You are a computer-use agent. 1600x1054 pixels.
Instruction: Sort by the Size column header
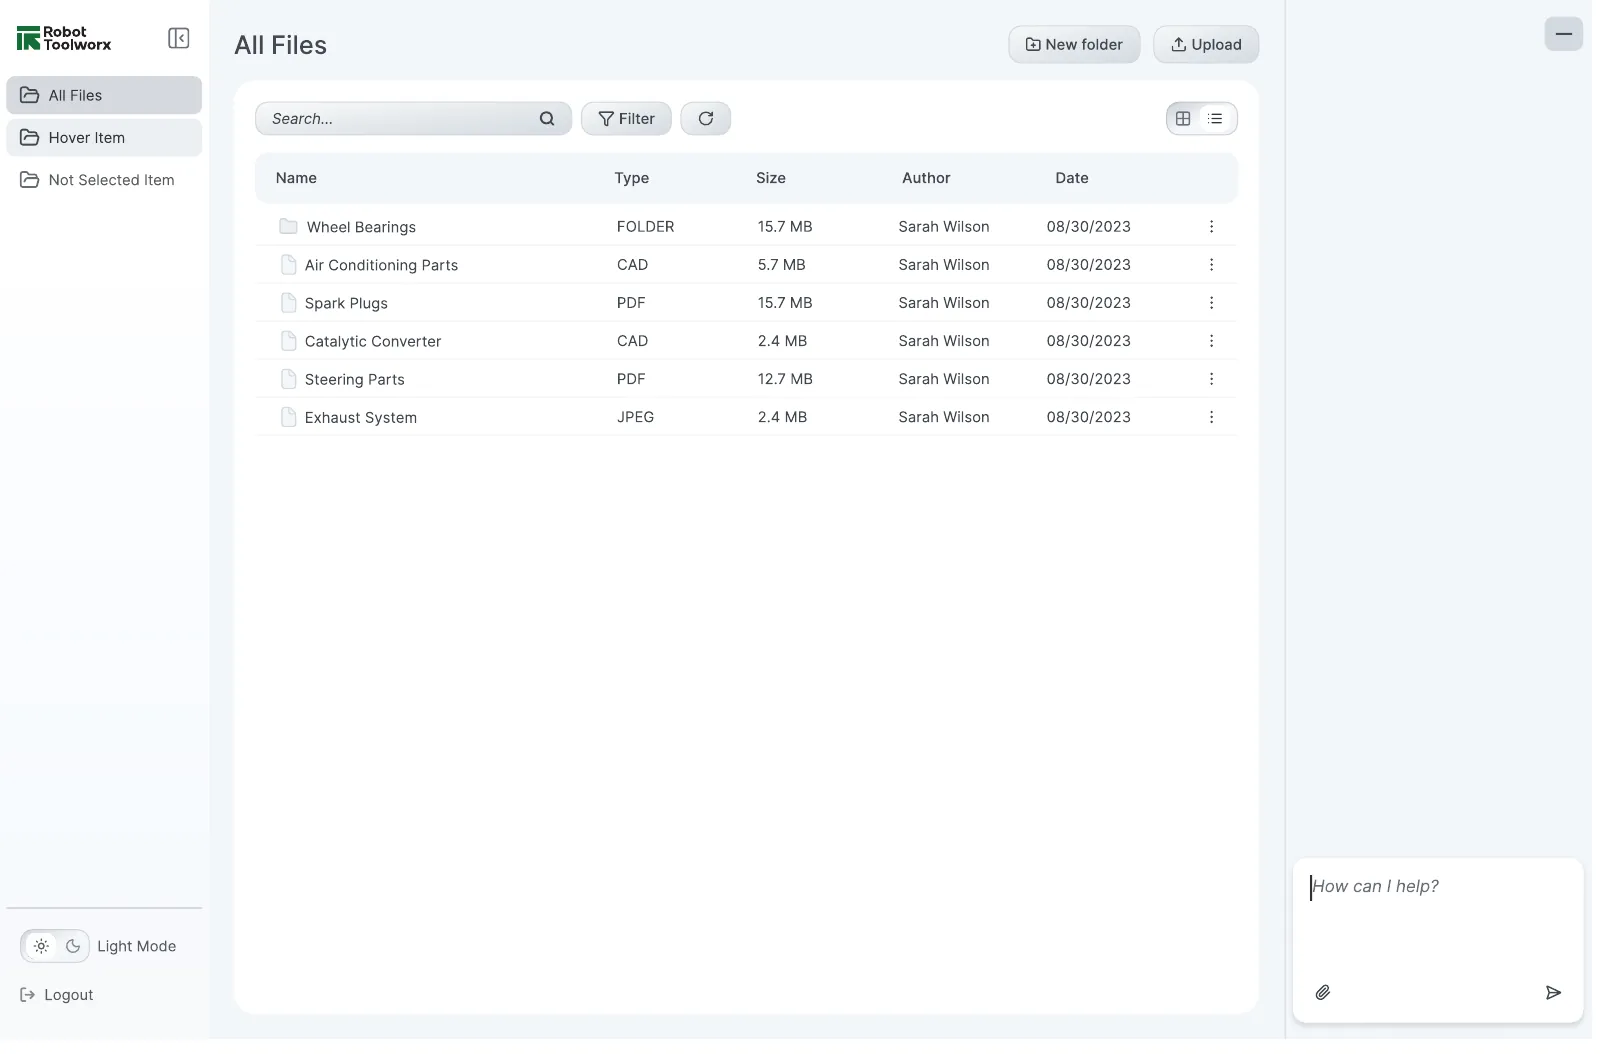(770, 178)
